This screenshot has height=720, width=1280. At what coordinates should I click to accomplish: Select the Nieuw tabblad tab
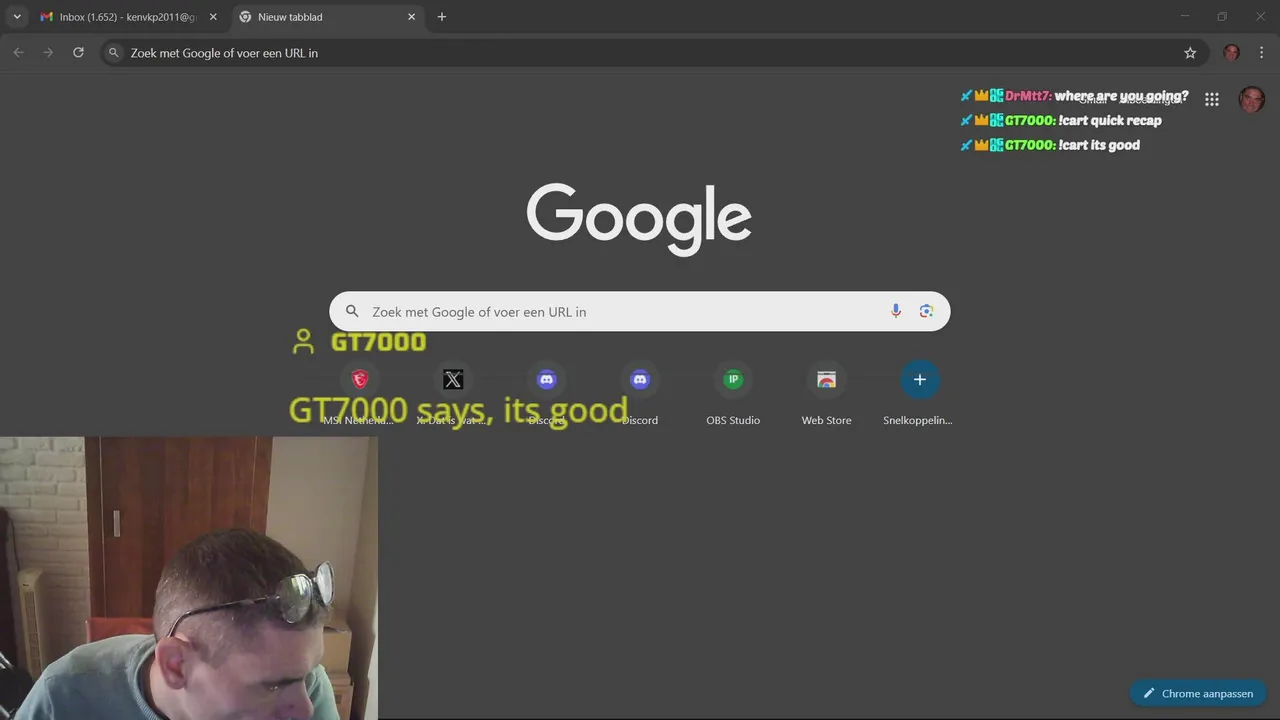328,17
